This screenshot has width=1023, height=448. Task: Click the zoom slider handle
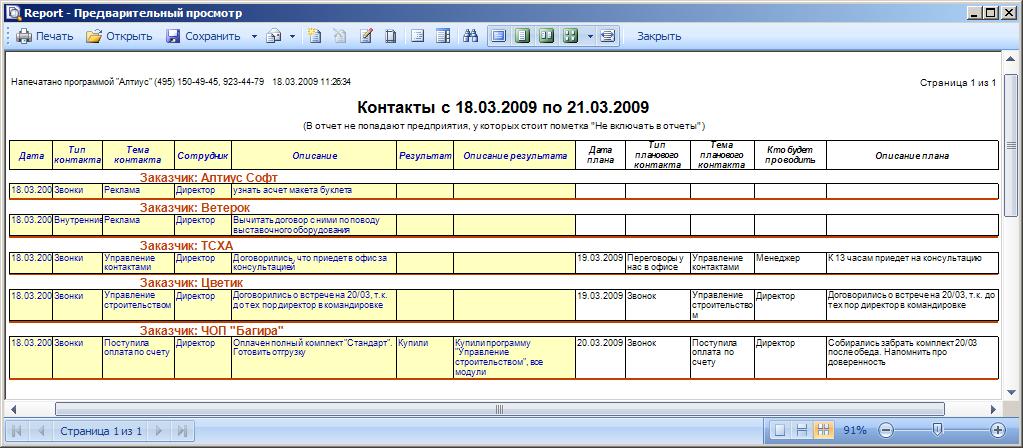point(936,430)
